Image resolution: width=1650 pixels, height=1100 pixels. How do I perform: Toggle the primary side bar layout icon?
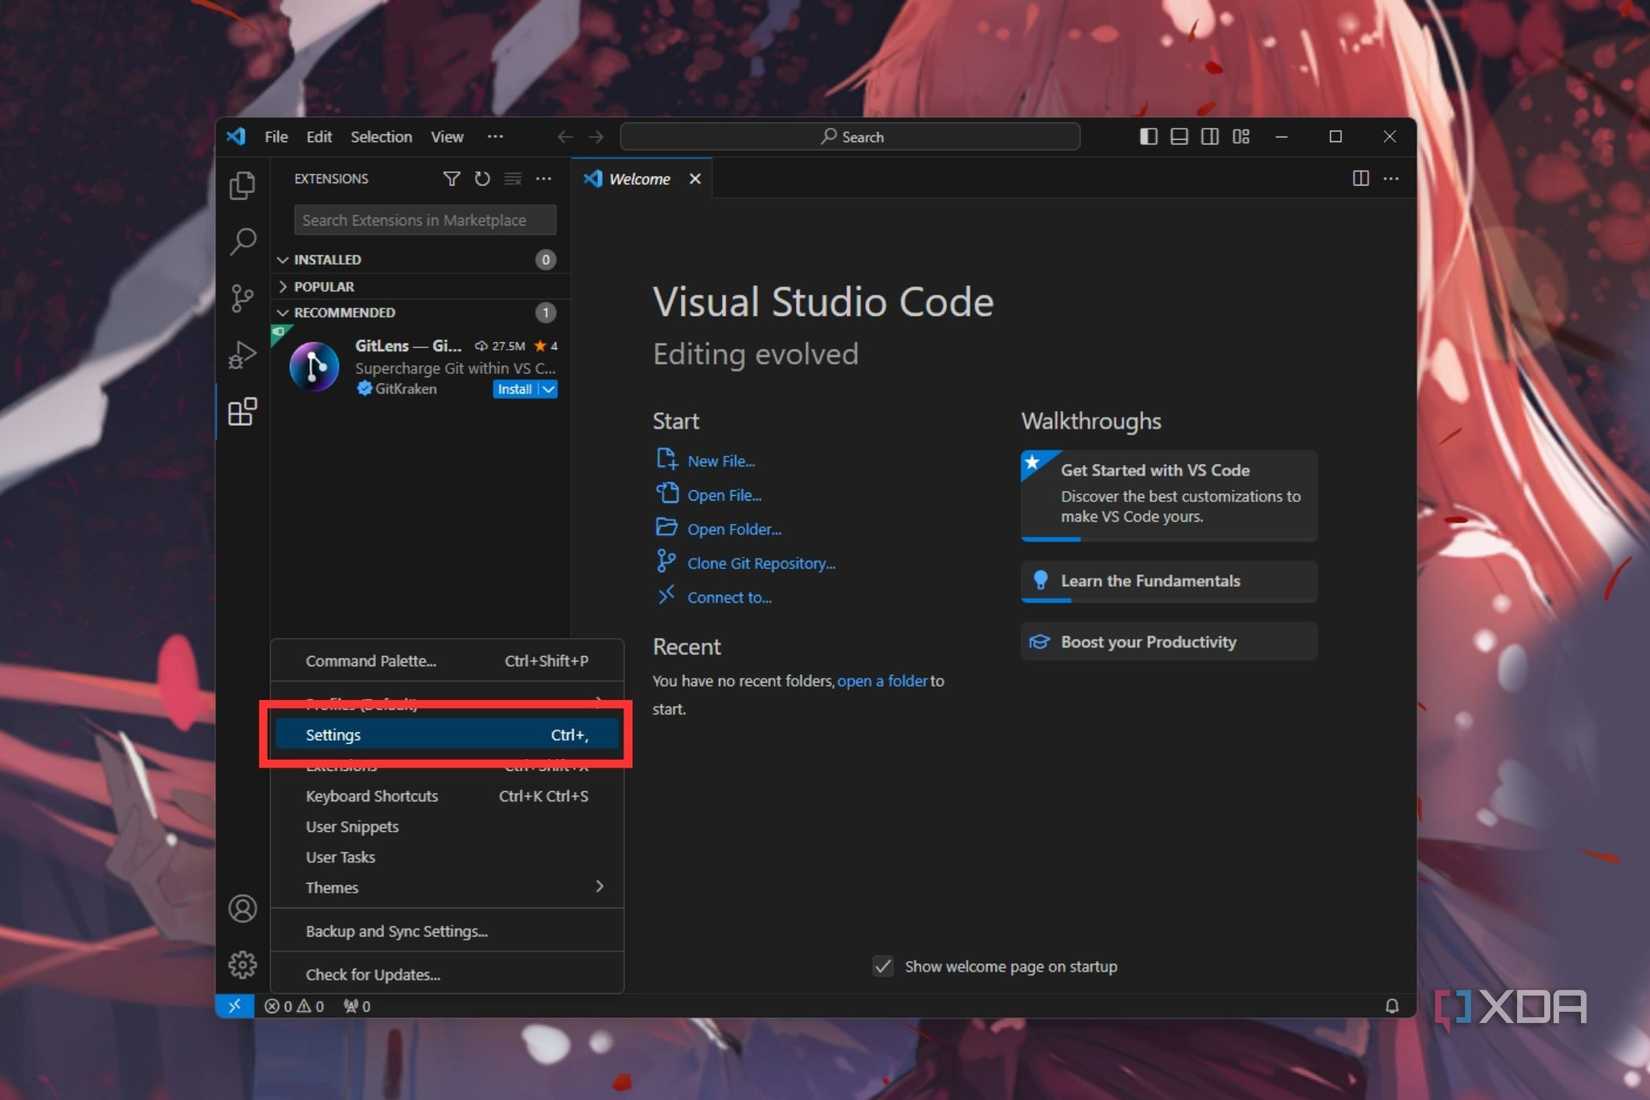tap(1148, 137)
